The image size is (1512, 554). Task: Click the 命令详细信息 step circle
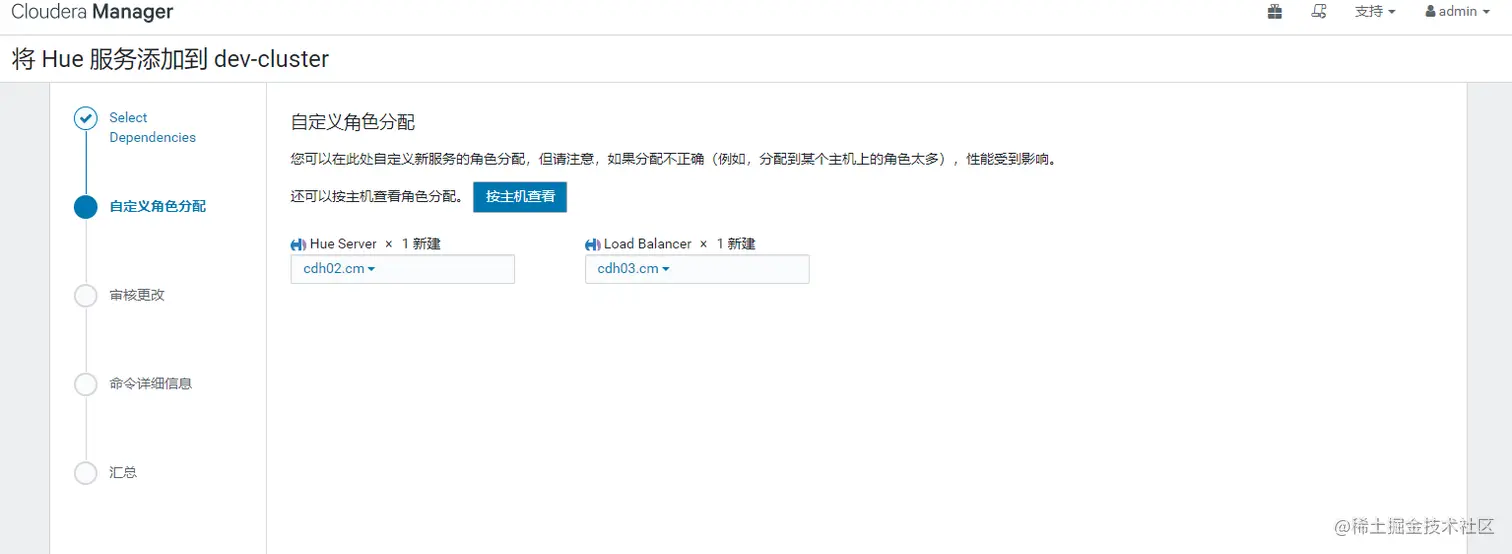[x=86, y=383]
